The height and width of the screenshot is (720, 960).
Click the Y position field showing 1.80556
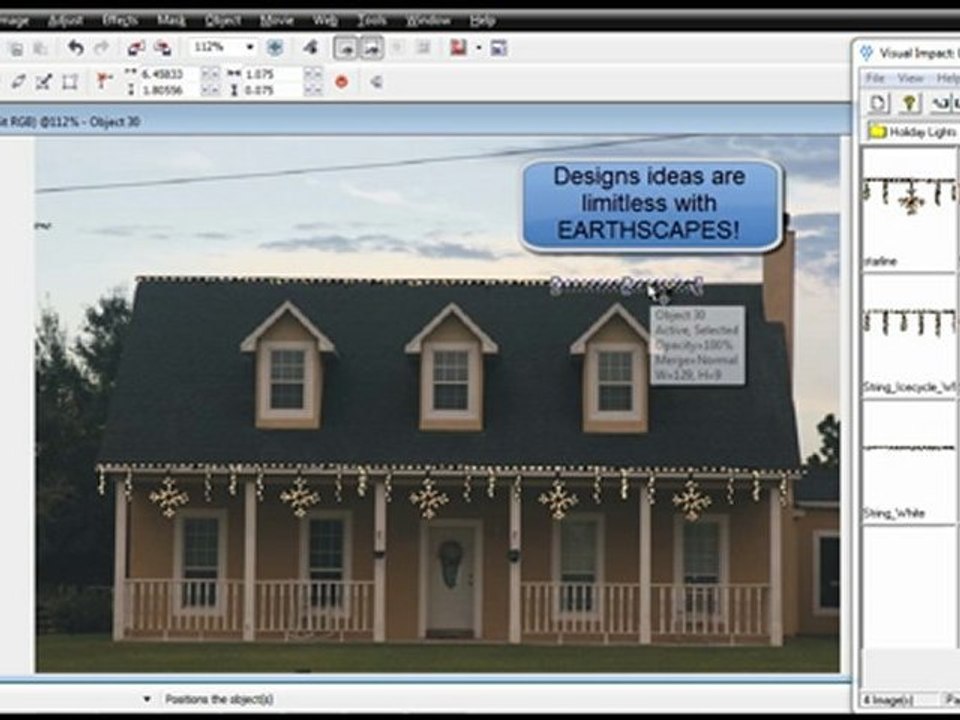[x=170, y=90]
